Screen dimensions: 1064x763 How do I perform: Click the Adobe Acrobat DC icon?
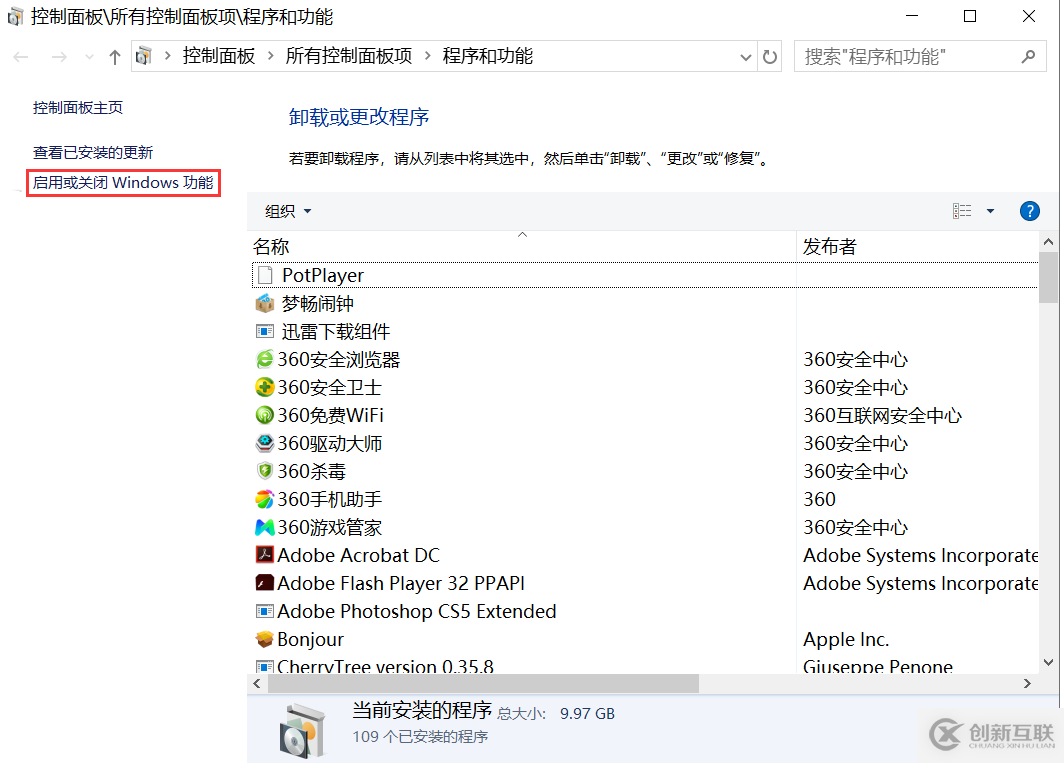pyautogui.click(x=265, y=555)
